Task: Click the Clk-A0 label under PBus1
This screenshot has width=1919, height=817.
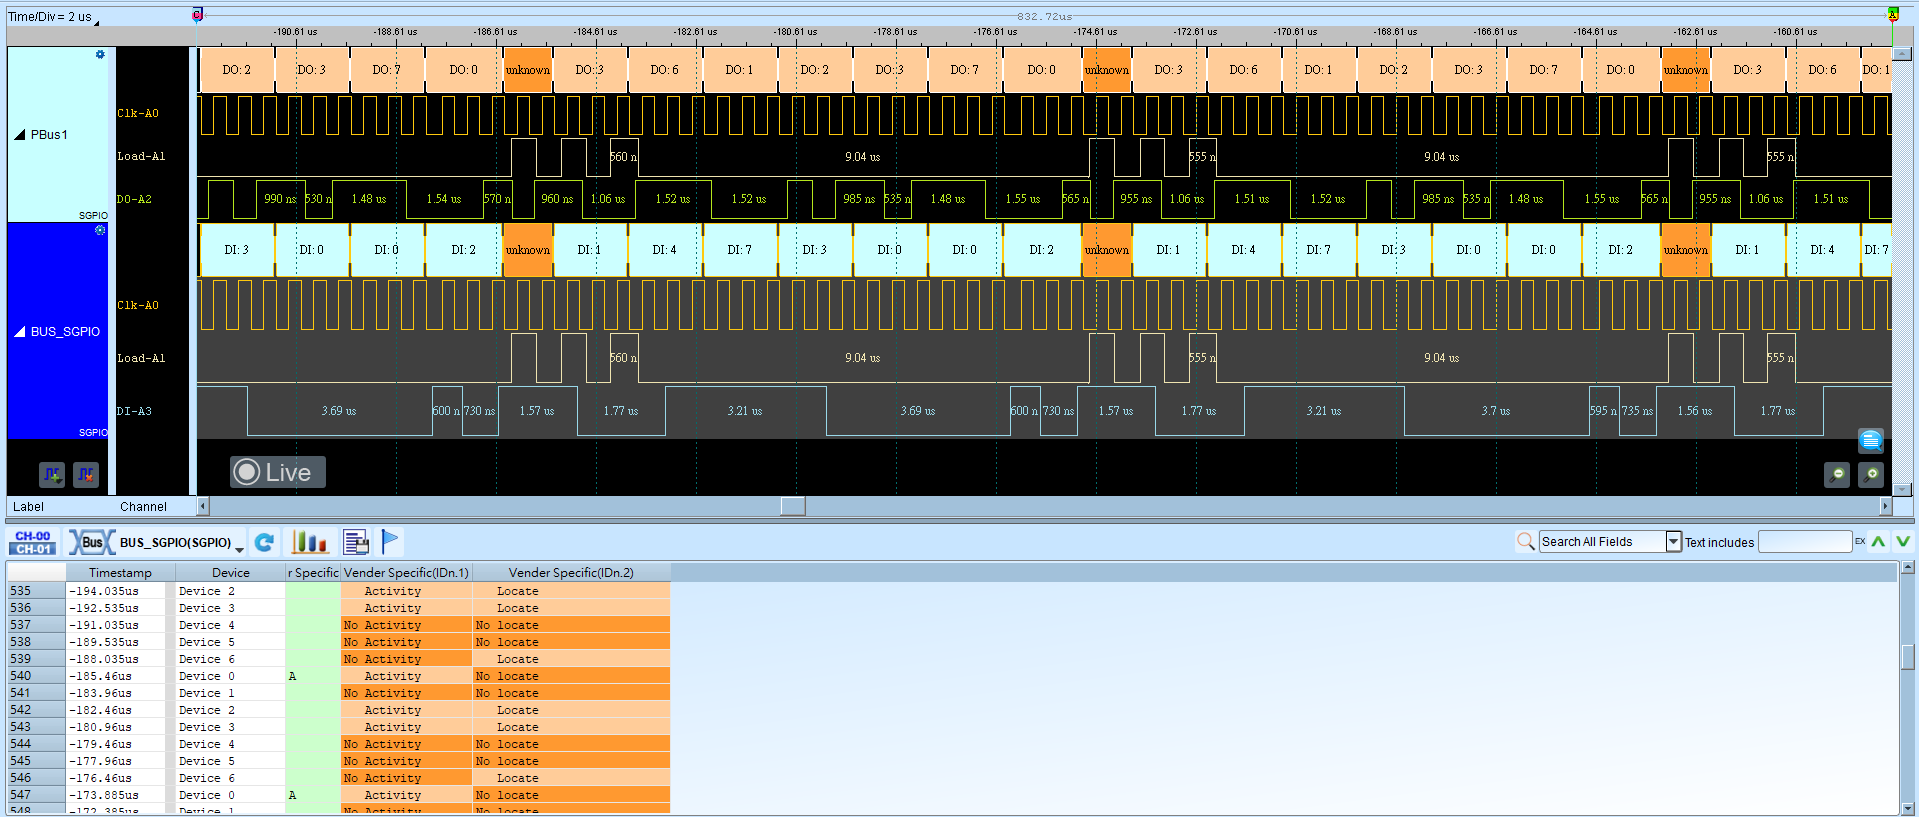Action: tap(138, 113)
